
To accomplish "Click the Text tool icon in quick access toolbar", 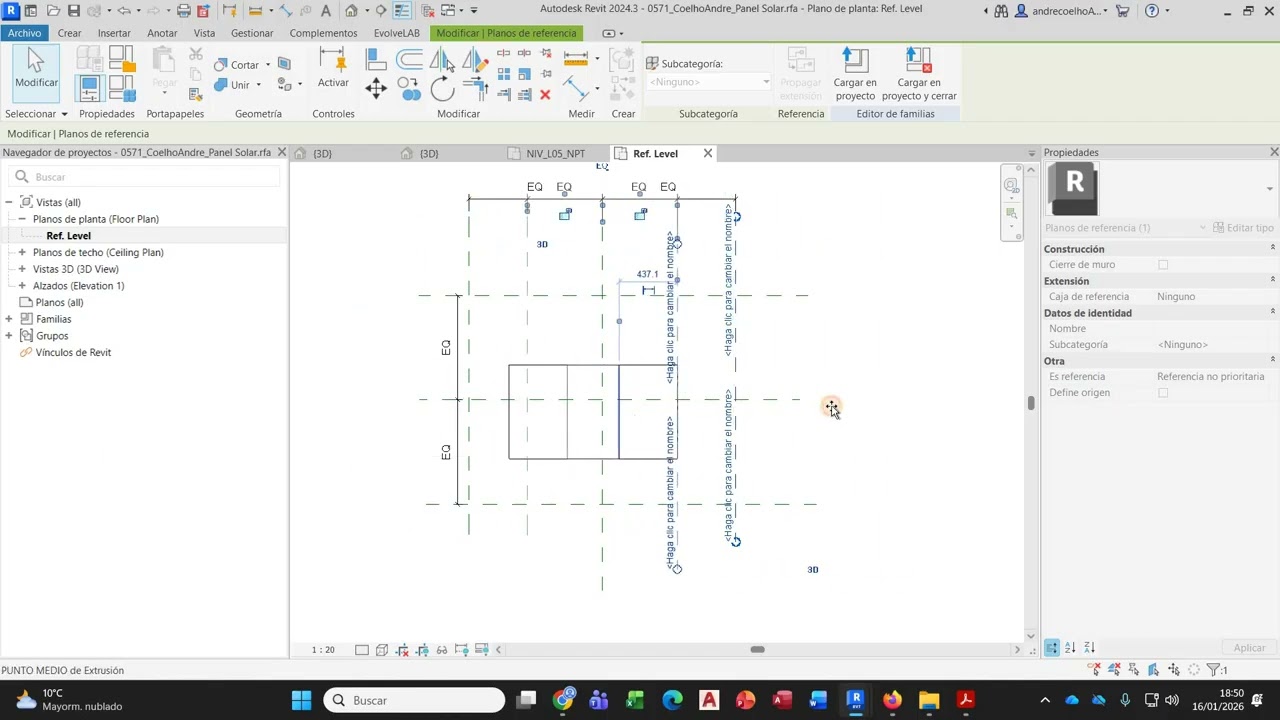I will pos(326,11).
